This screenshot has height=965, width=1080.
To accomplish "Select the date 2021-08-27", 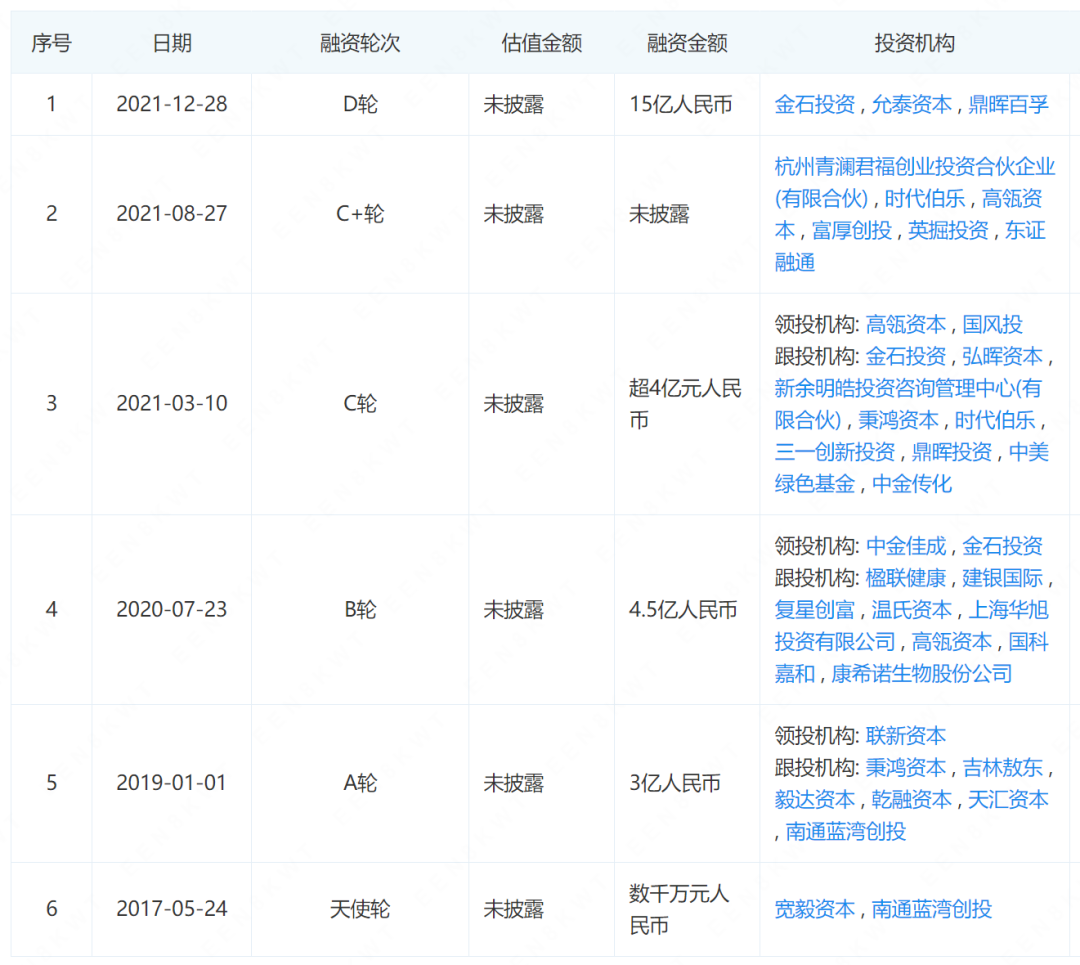I will point(172,214).
